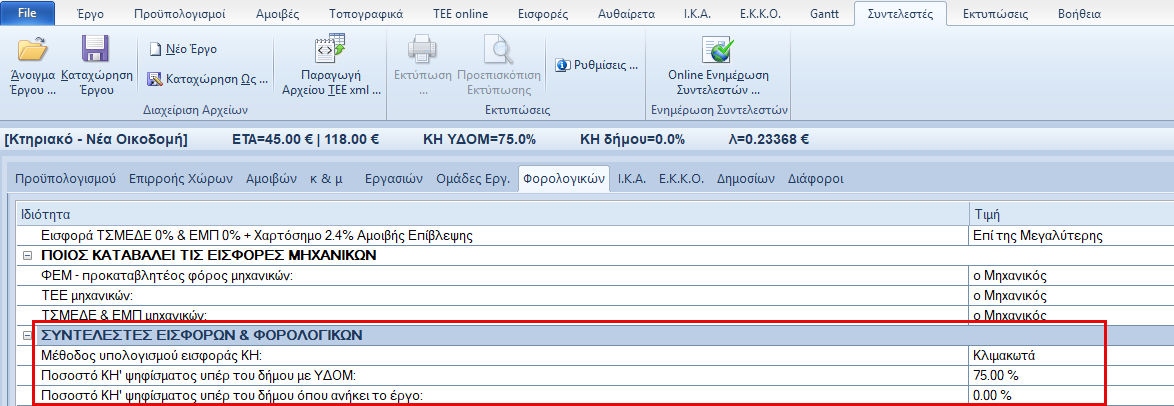
Task: Open Ρυθμίσεις print settings
Action: tap(596, 65)
